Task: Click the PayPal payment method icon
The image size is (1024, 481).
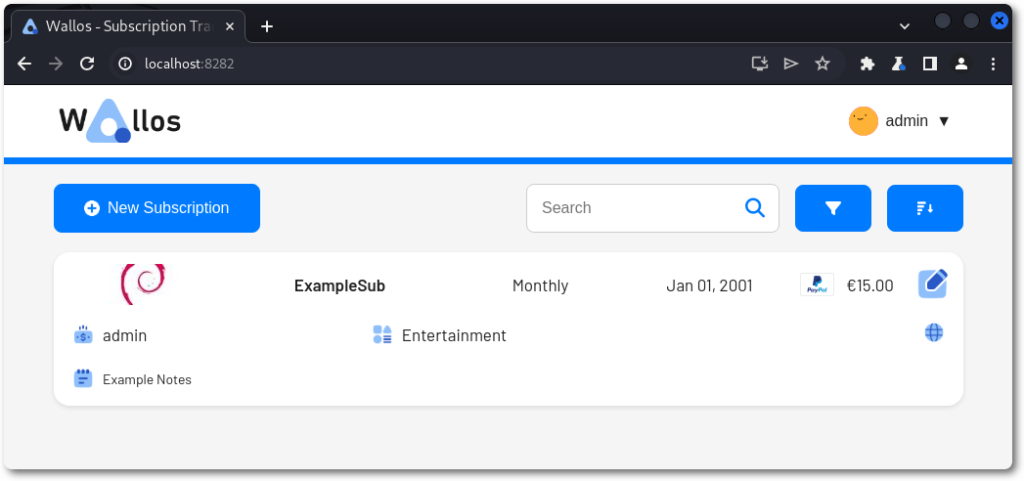Action: pos(817,285)
